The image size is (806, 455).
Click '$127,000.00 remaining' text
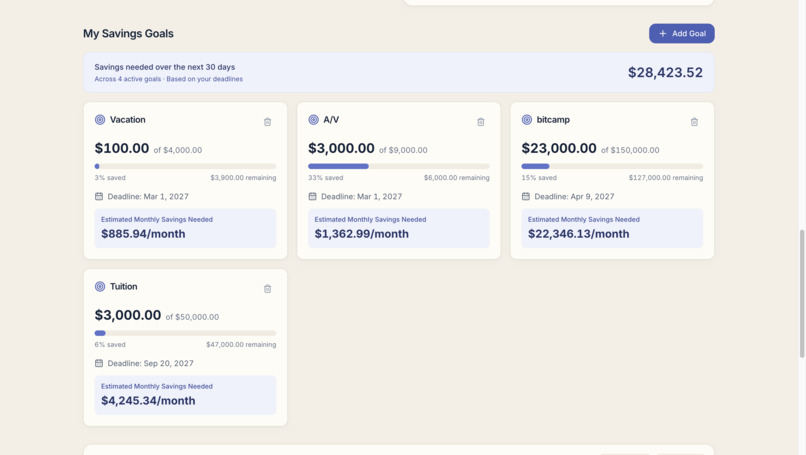tap(666, 178)
